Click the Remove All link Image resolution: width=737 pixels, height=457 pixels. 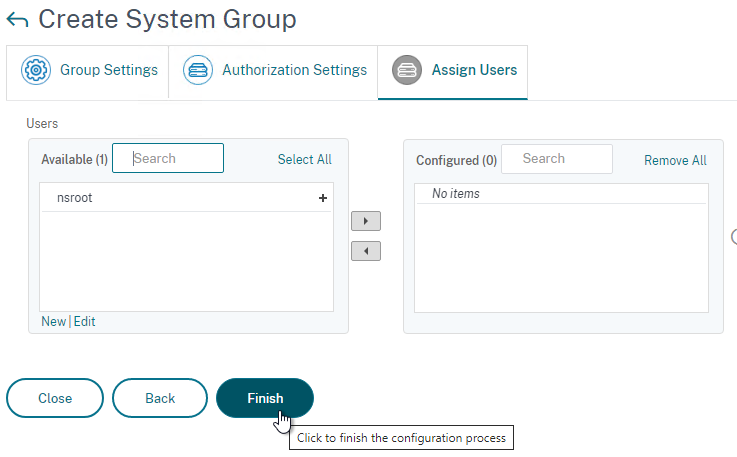pyautogui.click(x=675, y=160)
